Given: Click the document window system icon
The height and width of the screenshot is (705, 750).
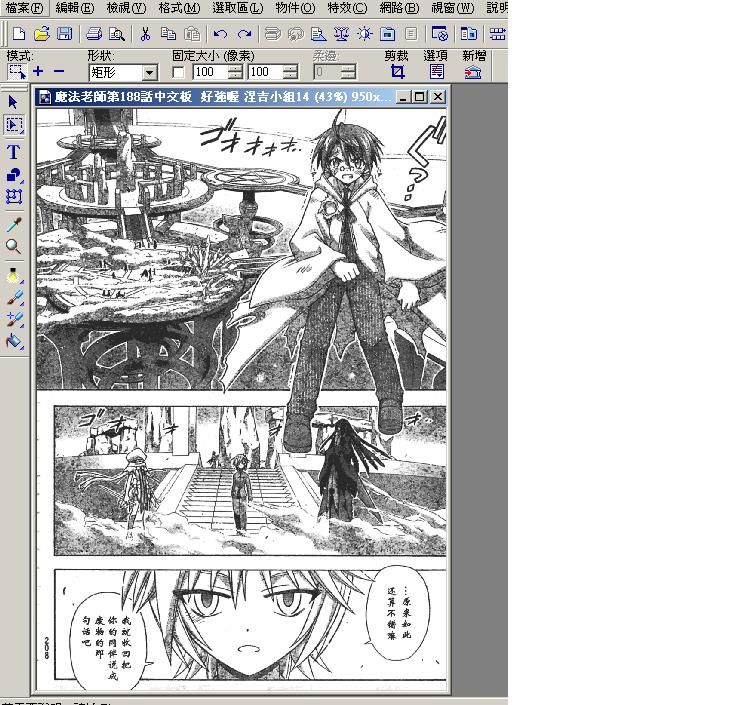Looking at the screenshot, I should click(44, 97).
